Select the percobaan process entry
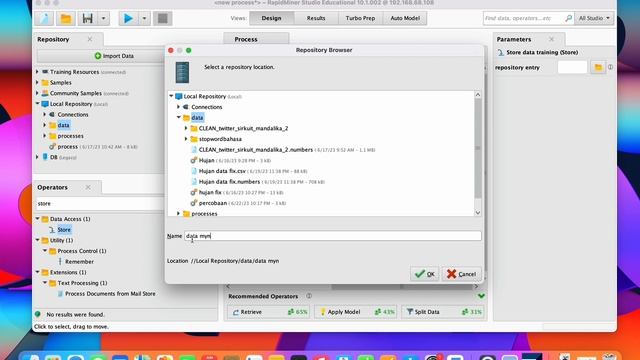The image size is (640, 360). (x=213, y=203)
